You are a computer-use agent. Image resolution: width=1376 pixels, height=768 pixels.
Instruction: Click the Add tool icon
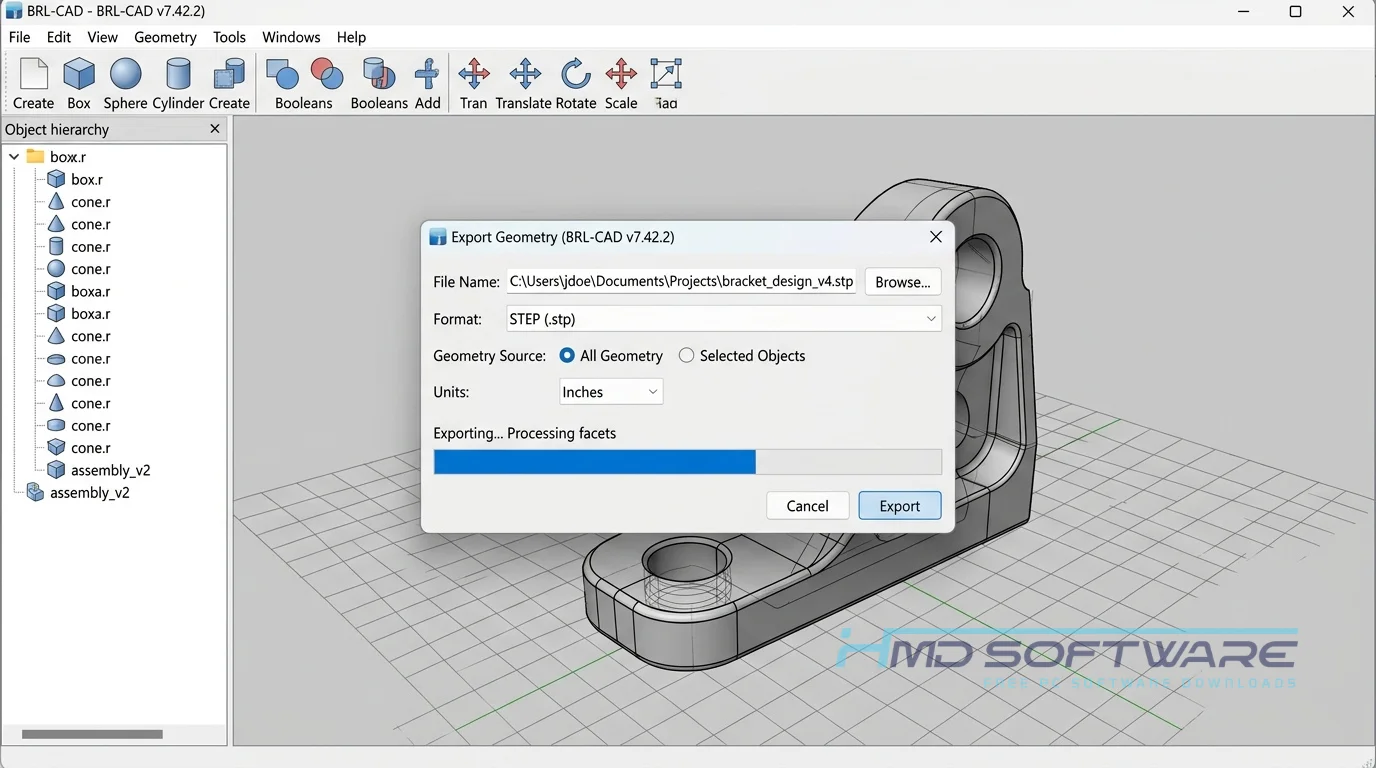click(x=427, y=74)
